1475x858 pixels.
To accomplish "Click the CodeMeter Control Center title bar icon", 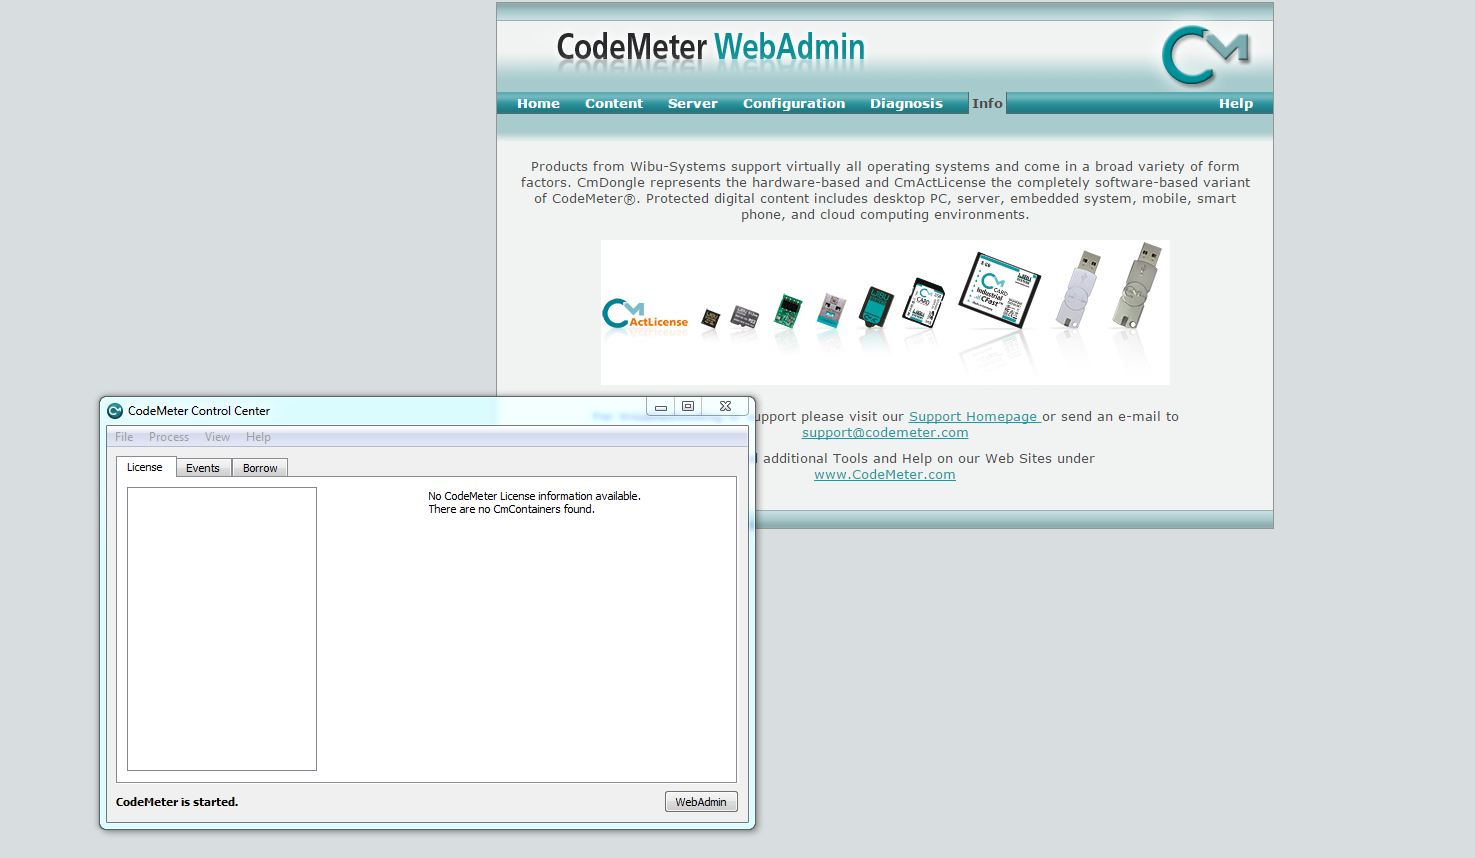I will [x=115, y=411].
